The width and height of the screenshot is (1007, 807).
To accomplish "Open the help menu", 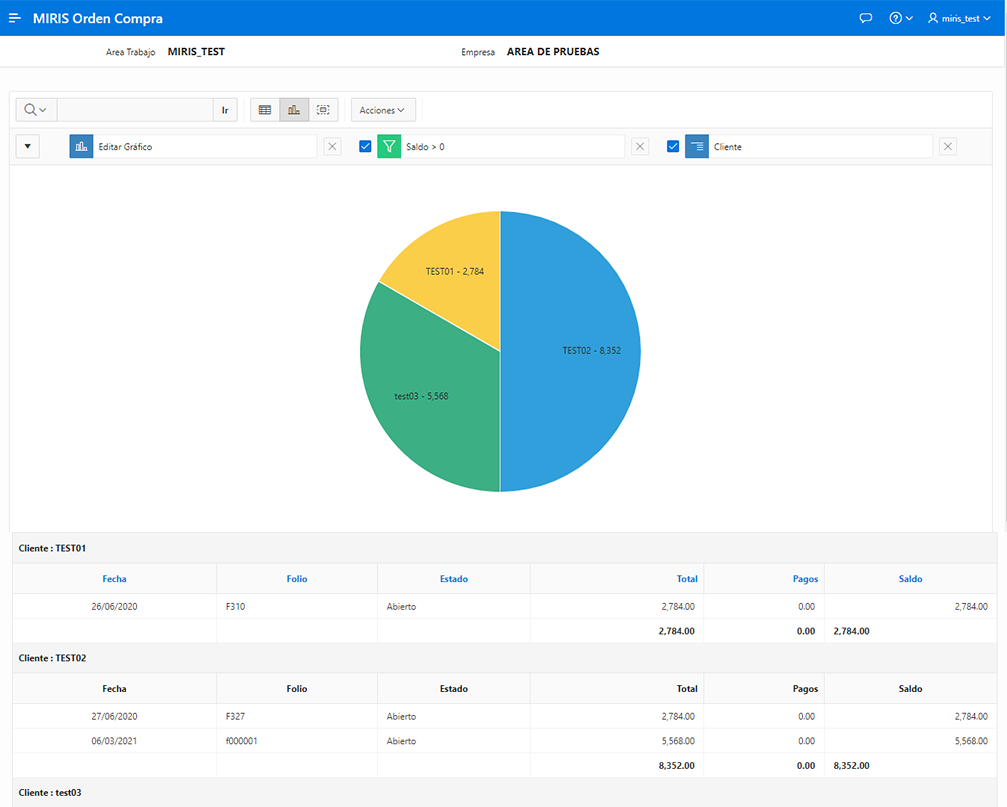I will click(901, 18).
